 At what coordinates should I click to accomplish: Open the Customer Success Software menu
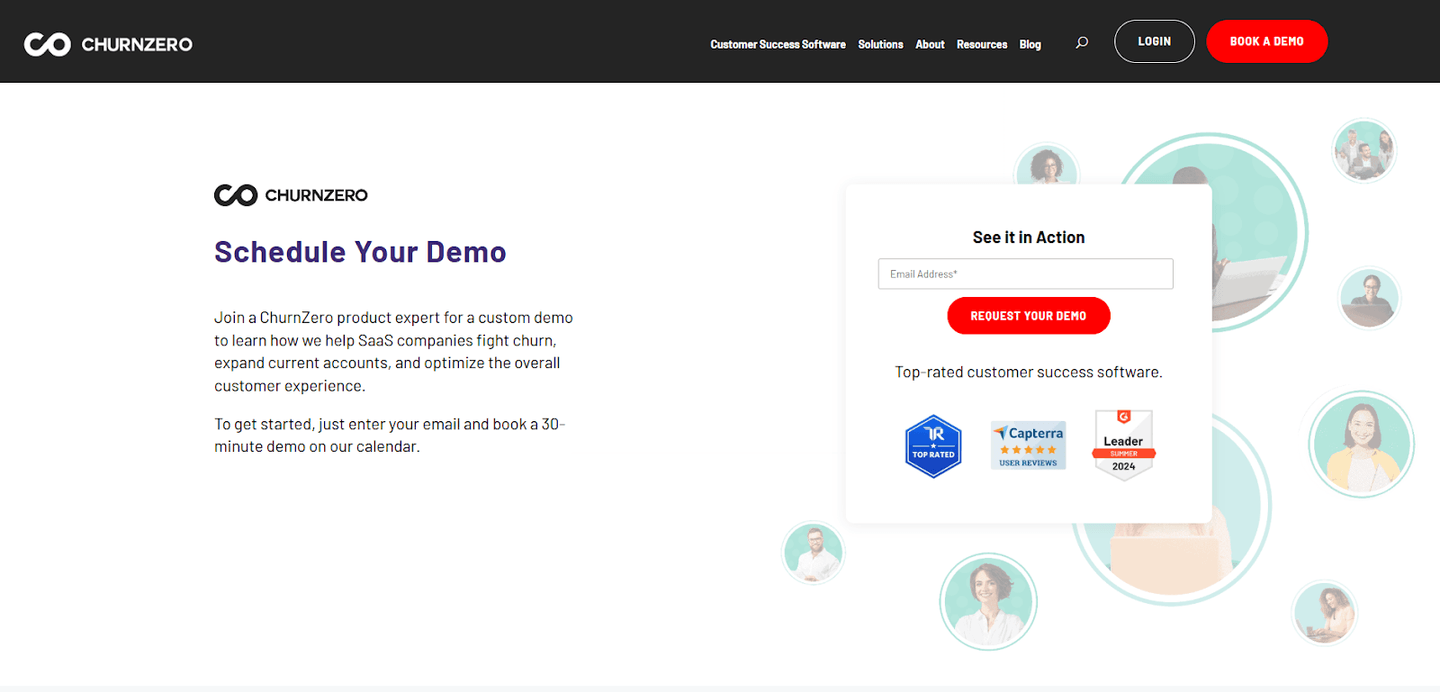pyautogui.click(x=778, y=44)
